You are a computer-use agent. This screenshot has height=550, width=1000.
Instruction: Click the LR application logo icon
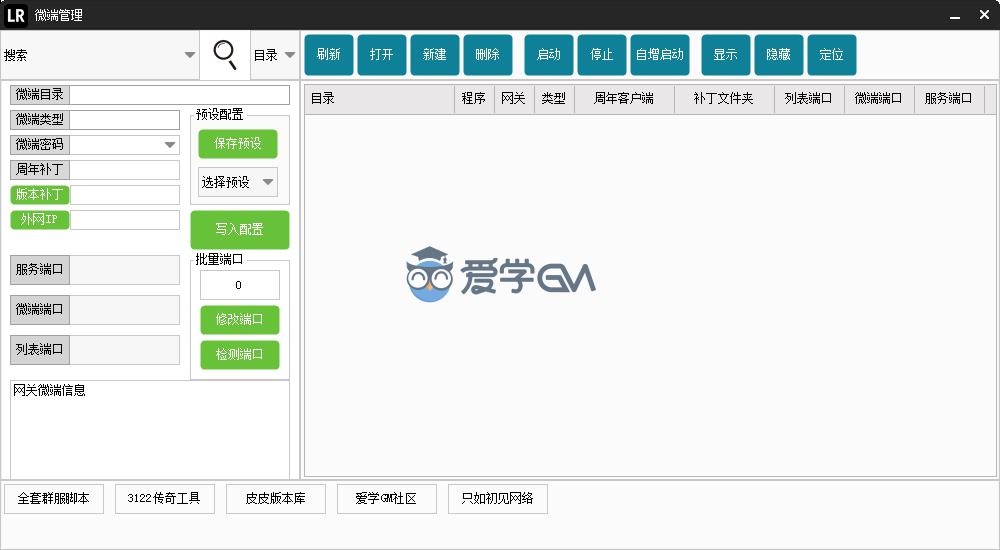click(x=16, y=15)
